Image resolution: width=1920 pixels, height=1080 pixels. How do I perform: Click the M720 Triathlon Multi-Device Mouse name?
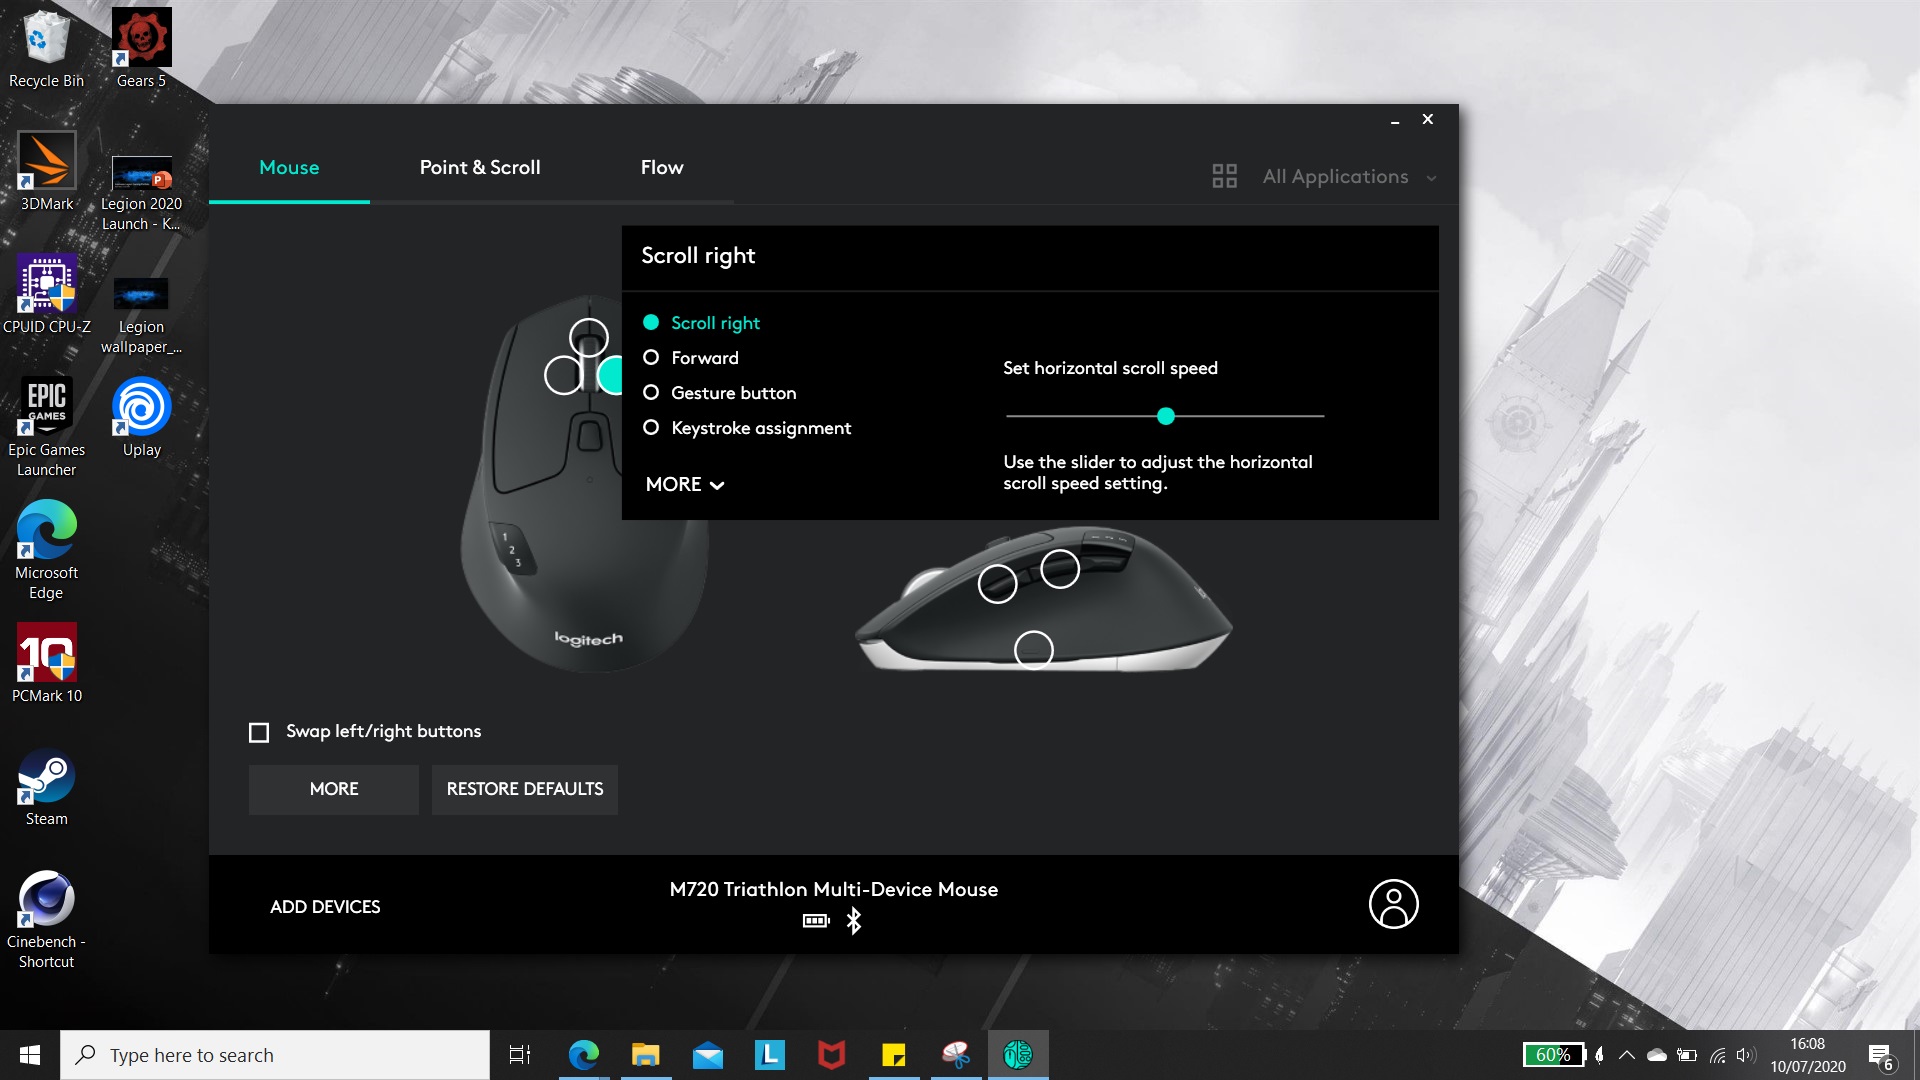[834, 889]
